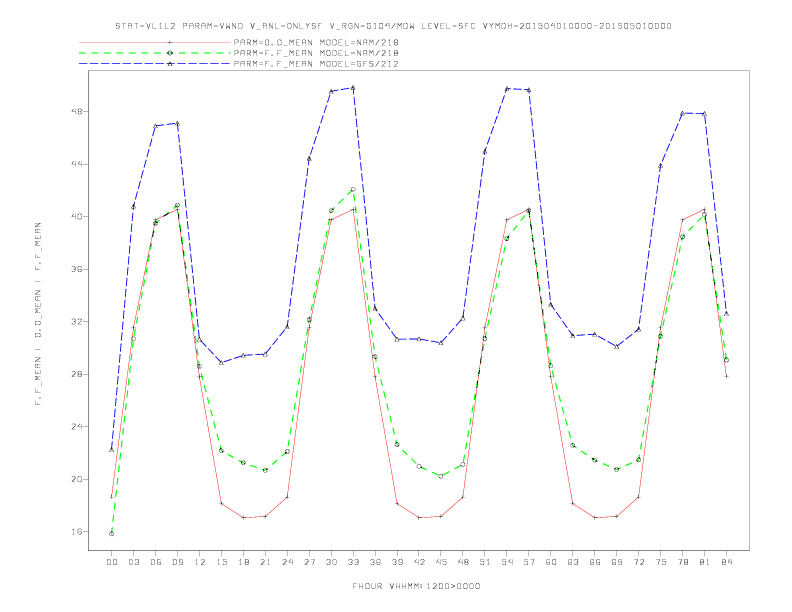
Task: Click x-axis tick label 39
Action: pos(397,562)
